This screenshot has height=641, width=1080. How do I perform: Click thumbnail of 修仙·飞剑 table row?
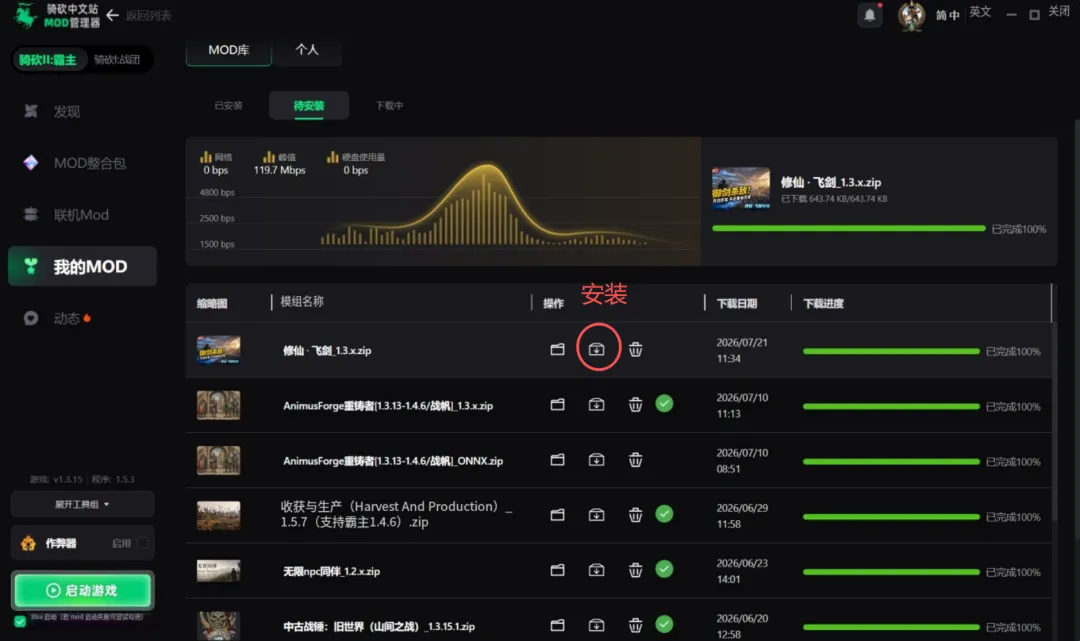(218, 350)
